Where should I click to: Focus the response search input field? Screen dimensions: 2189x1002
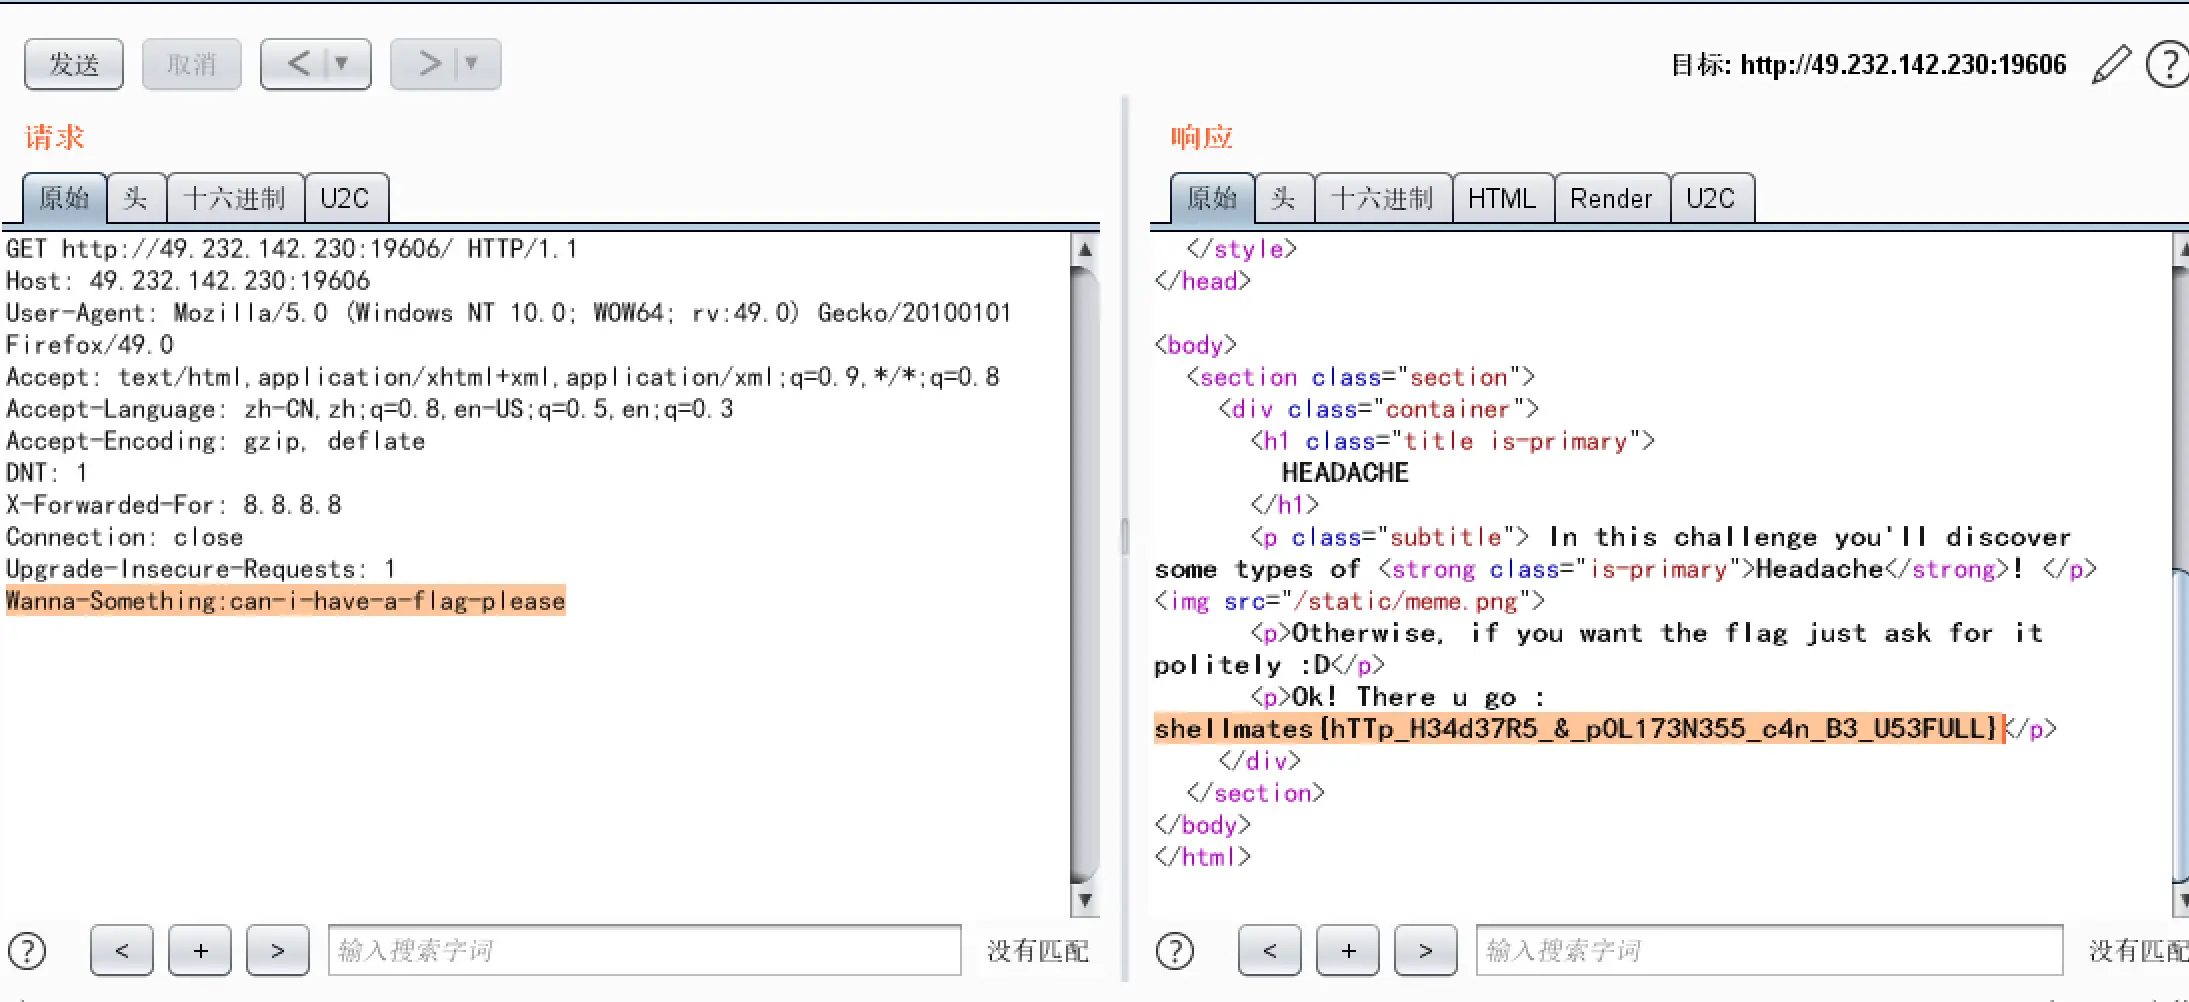point(1768,950)
